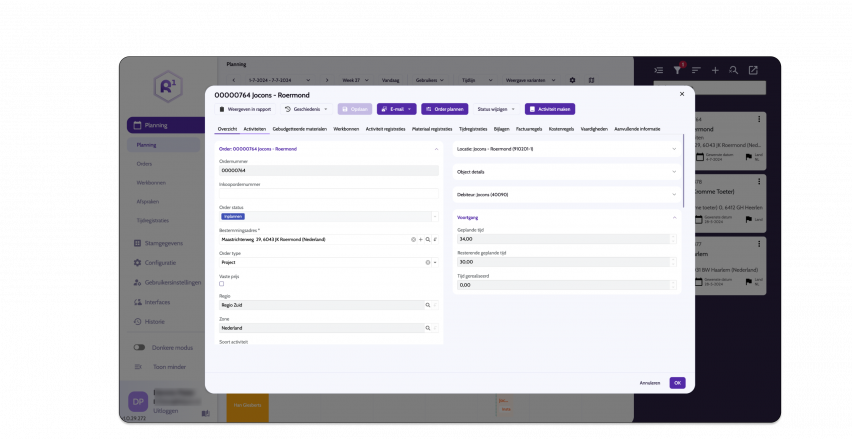This screenshot has width=852, height=439.
Task: Open planning settings gear icon
Action: (x=573, y=80)
